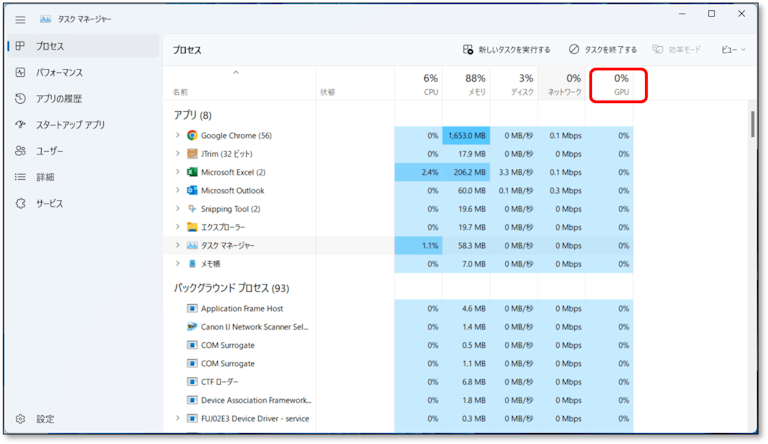Collapse sort arrow above the 名前 column
This screenshot has width=768, height=444.
tap(236, 73)
